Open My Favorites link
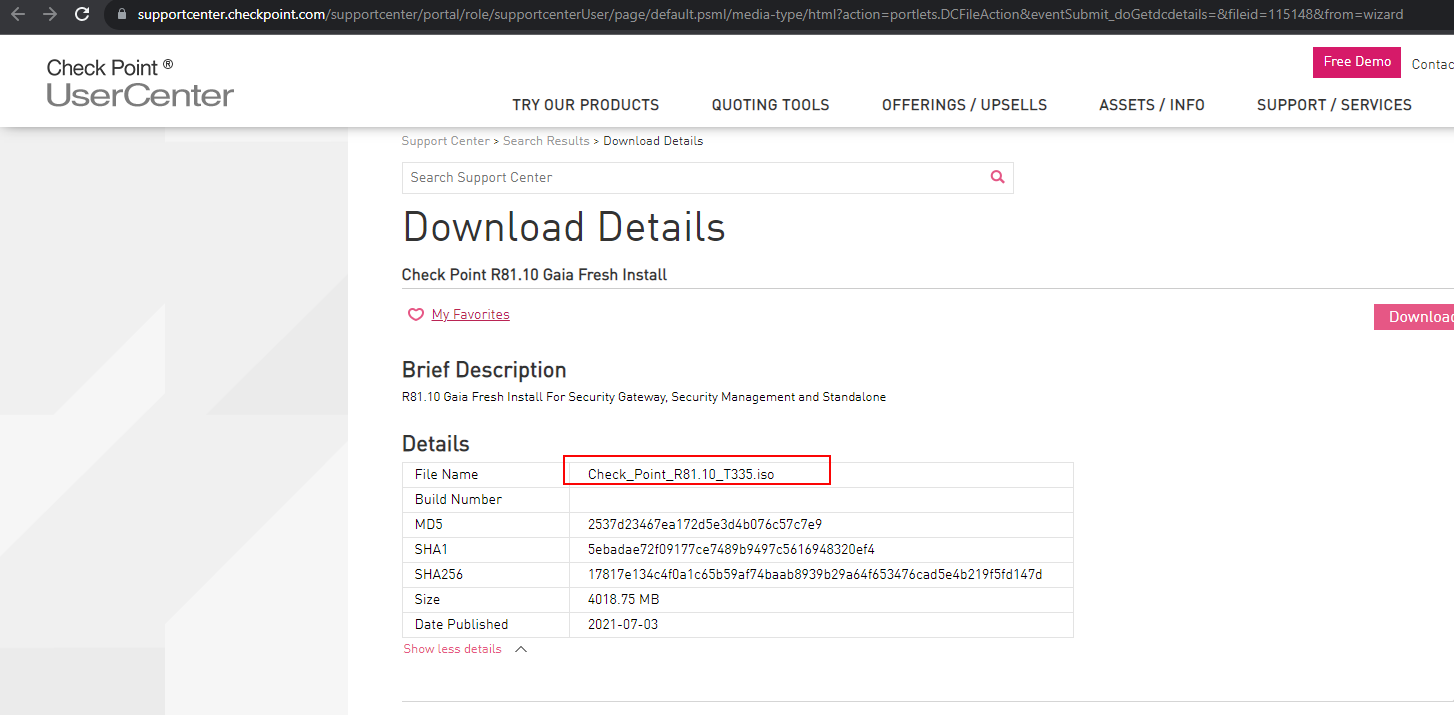Image resolution: width=1454 pixels, height=715 pixels. click(470, 315)
